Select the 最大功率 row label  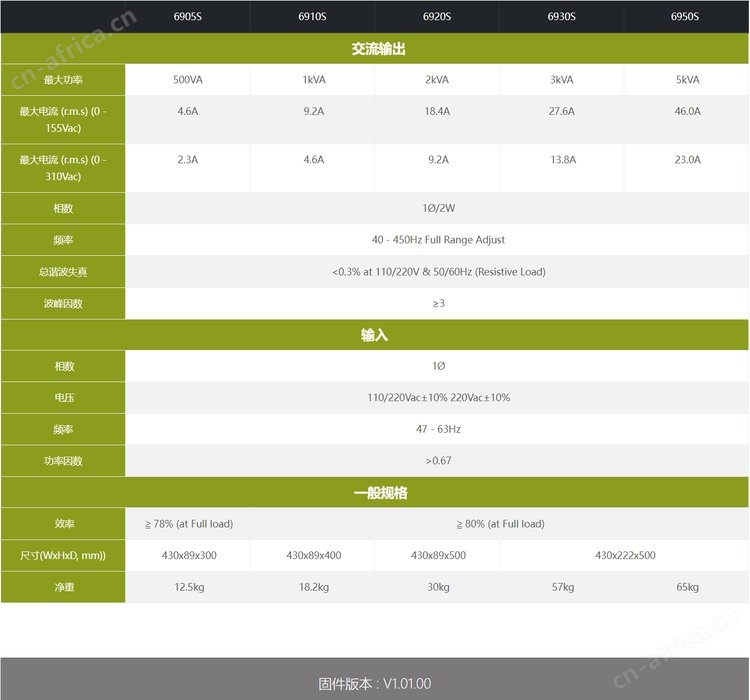tap(63, 80)
